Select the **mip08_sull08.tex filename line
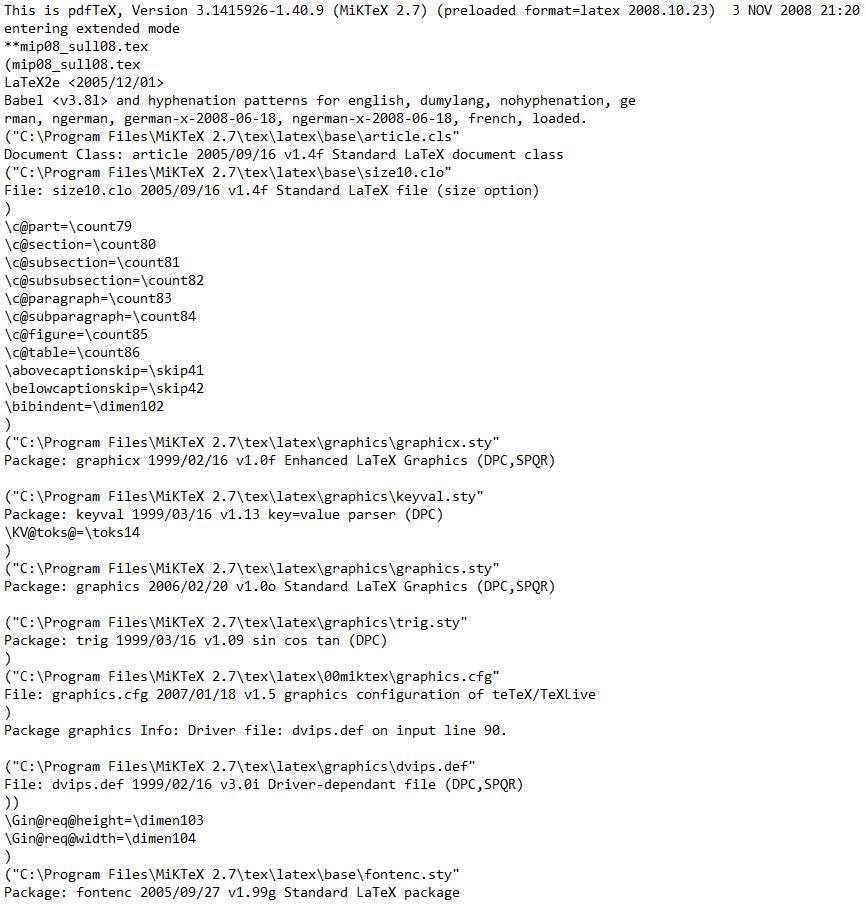 pos(76,46)
